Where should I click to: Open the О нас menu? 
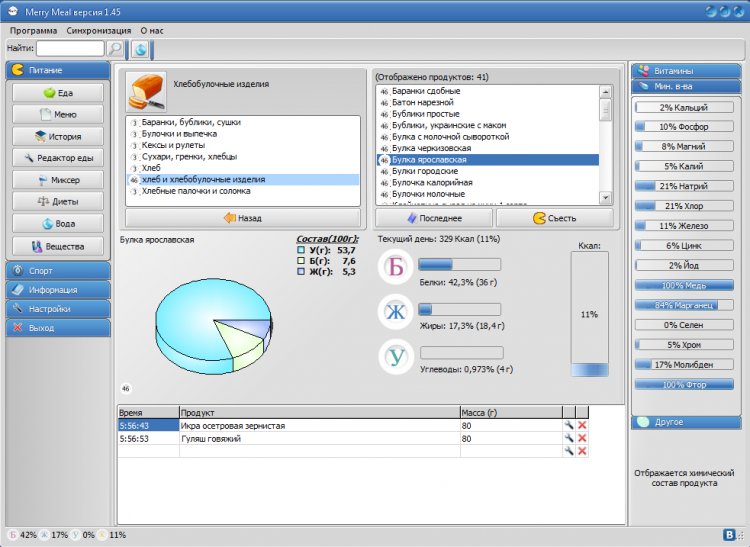click(152, 31)
